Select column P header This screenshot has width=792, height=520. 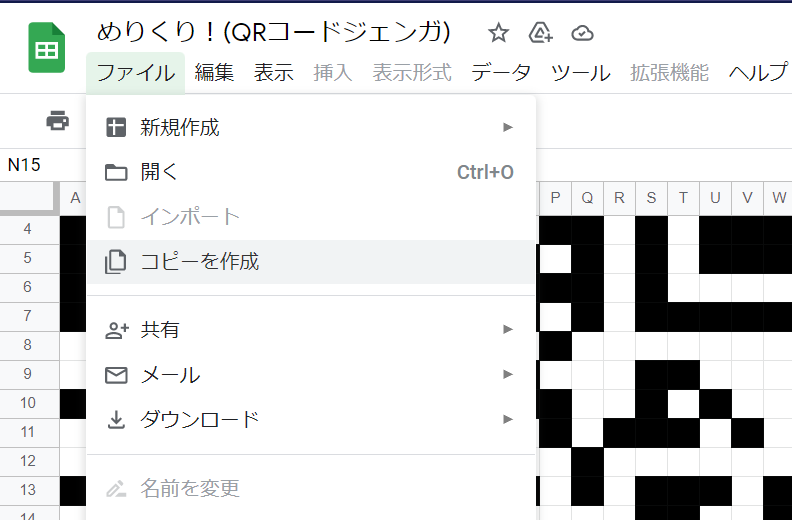[x=555, y=198]
